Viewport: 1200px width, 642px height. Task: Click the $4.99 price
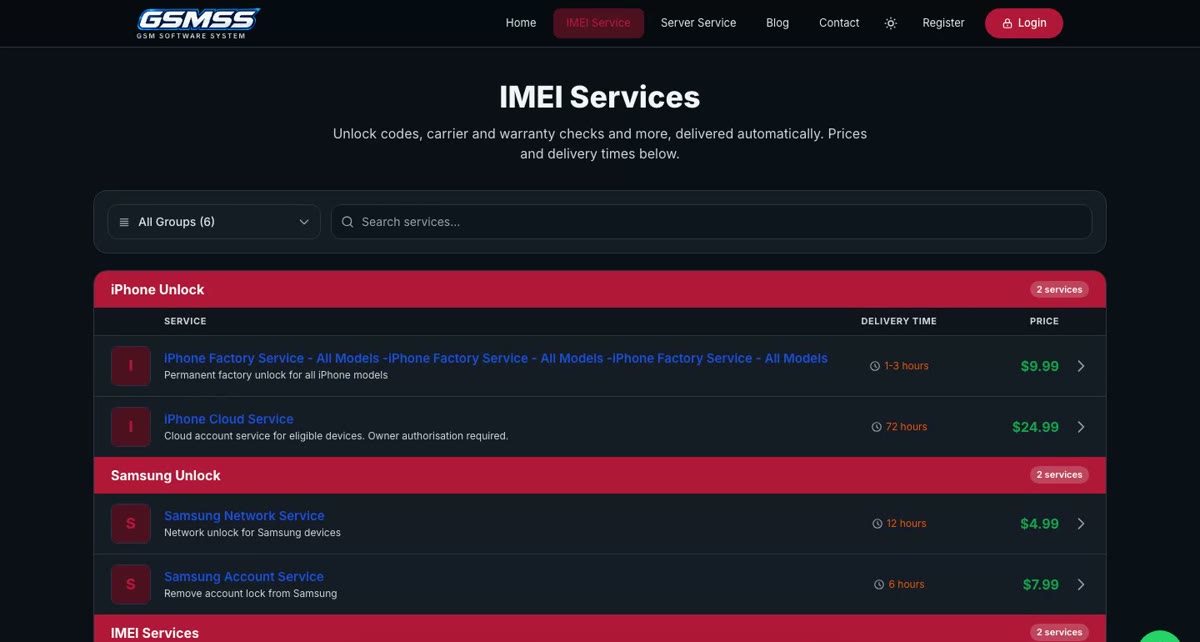click(x=1039, y=524)
